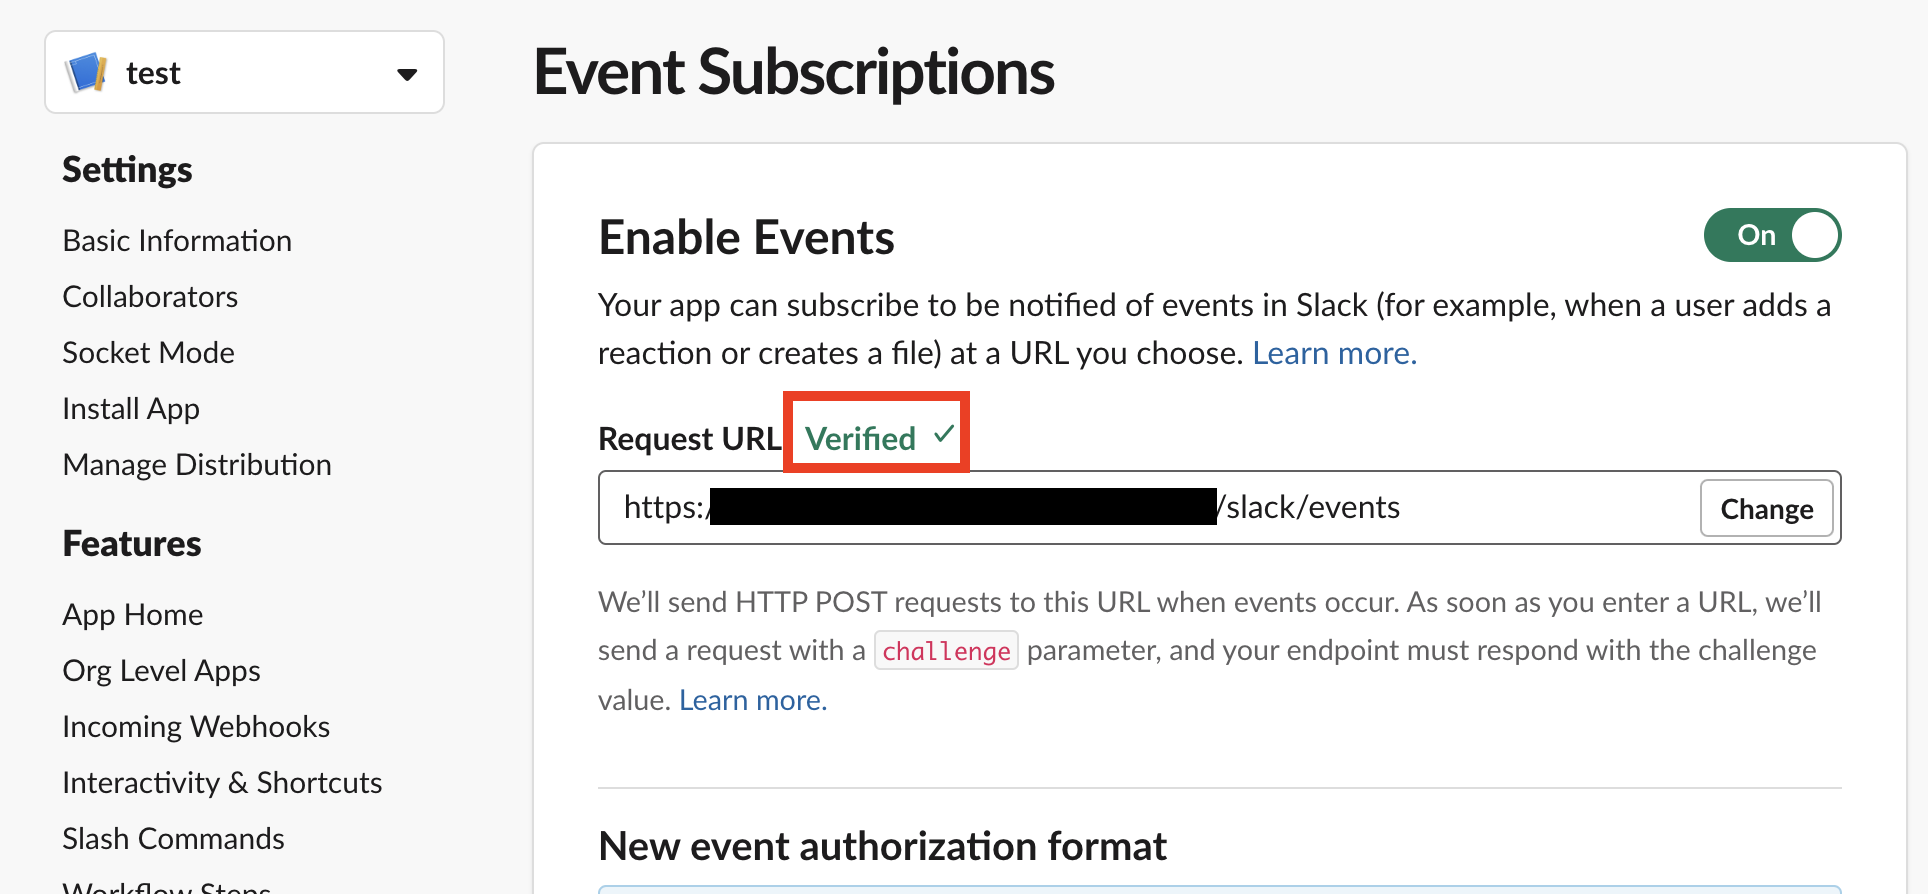The height and width of the screenshot is (894, 1928).
Task: Toggle Enable Events off
Action: (1771, 235)
